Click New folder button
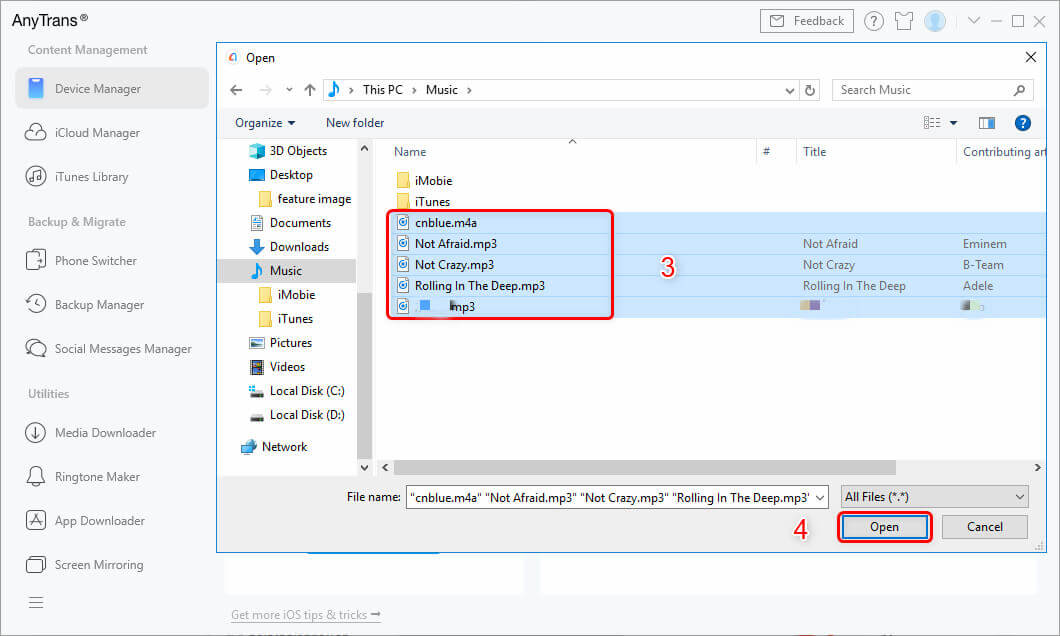The width and height of the screenshot is (1060, 636). point(355,123)
